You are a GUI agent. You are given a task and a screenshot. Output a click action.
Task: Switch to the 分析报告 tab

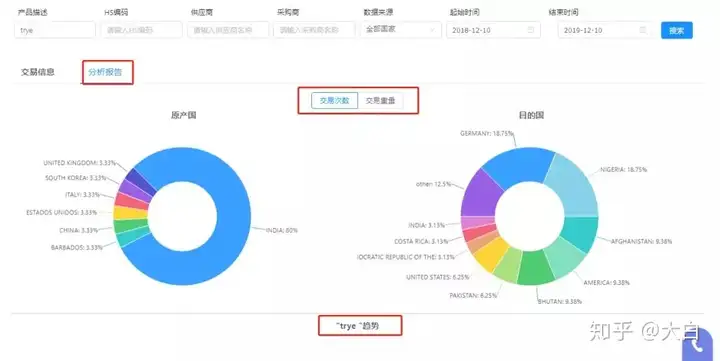coord(105,72)
